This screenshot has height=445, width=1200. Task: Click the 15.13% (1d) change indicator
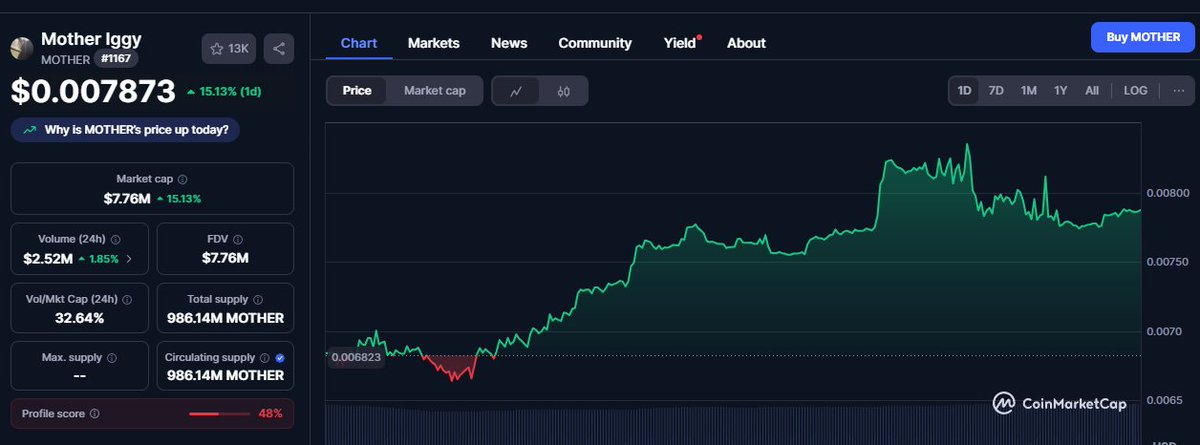point(224,92)
